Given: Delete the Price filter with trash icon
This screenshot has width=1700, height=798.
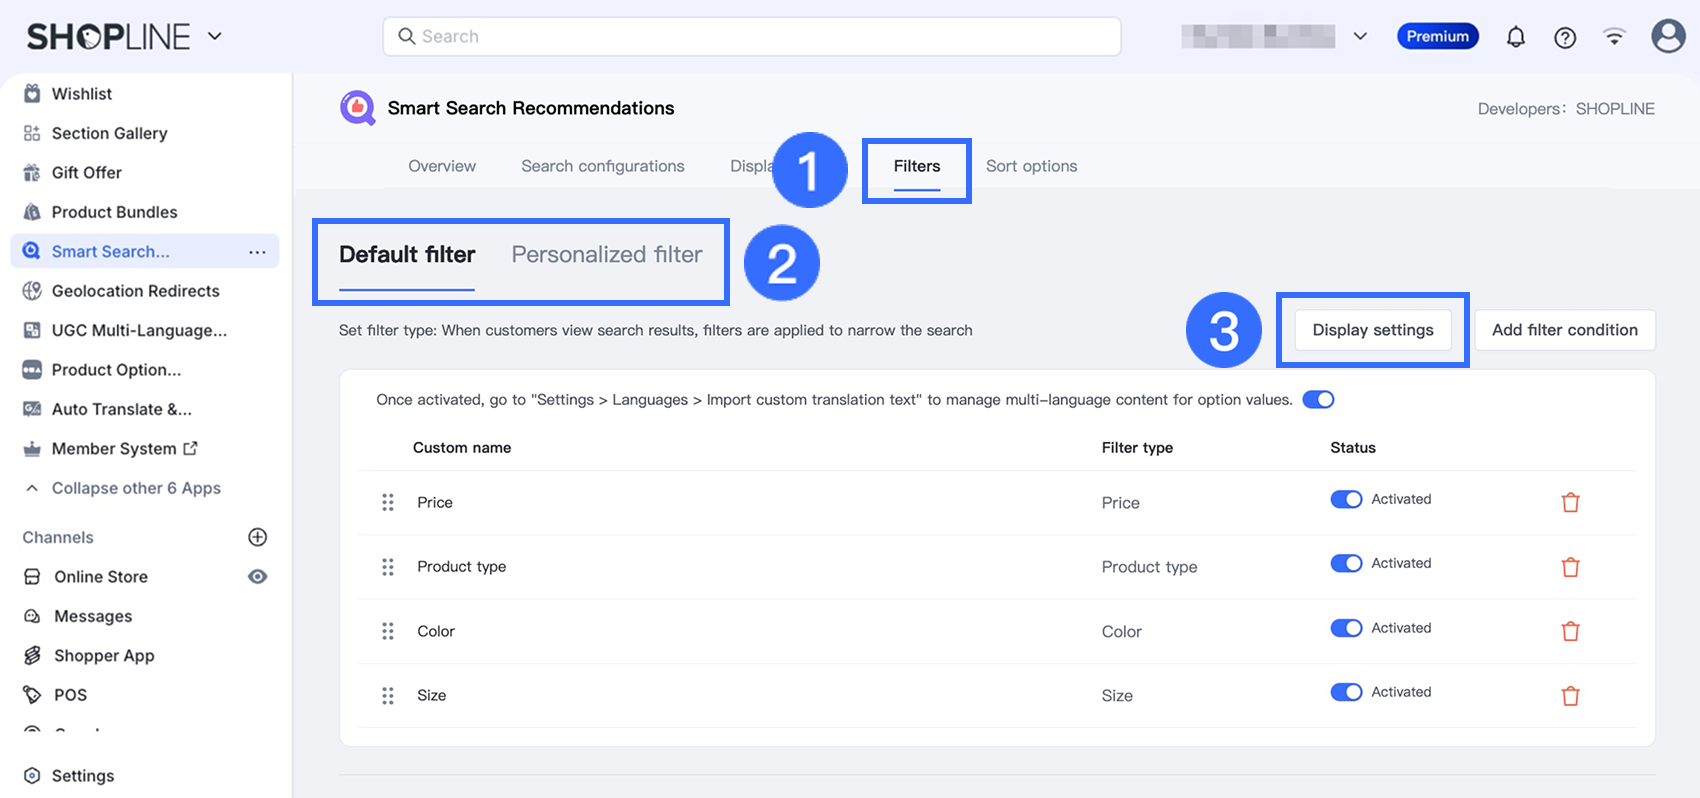Looking at the screenshot, I should point(1570,502).
